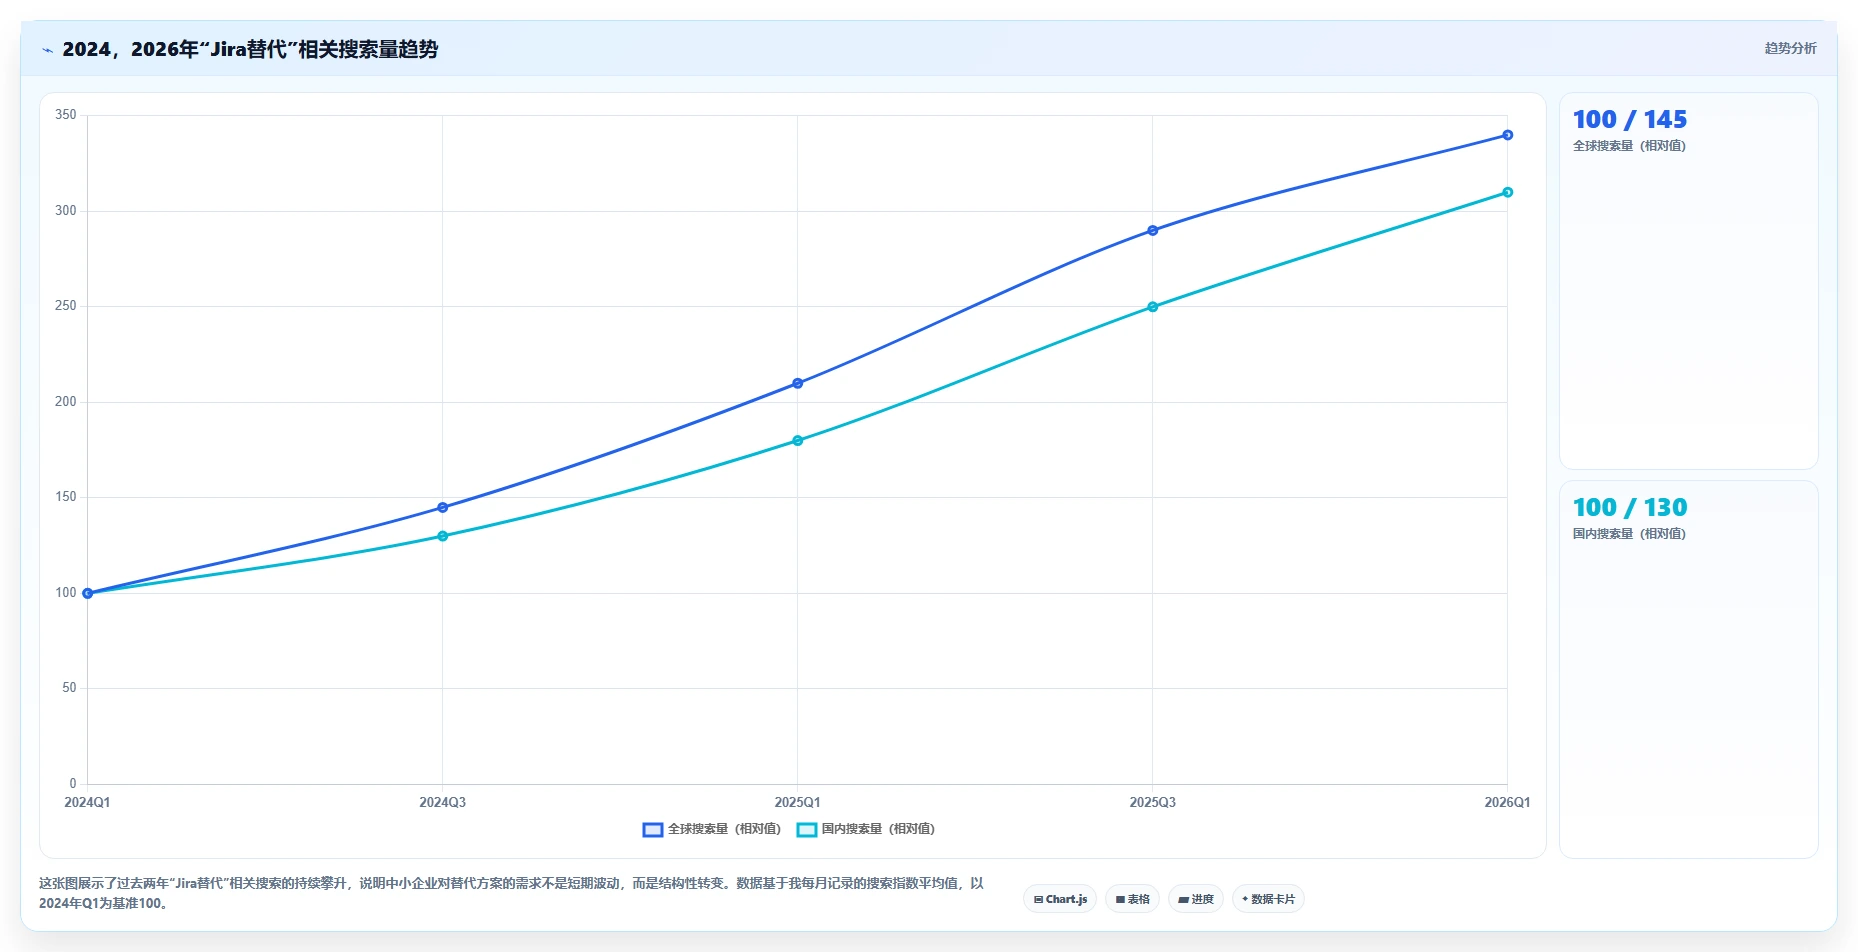
Task: Select the domestic data point at 2025Q1
Action: click(x=798, y=441)
